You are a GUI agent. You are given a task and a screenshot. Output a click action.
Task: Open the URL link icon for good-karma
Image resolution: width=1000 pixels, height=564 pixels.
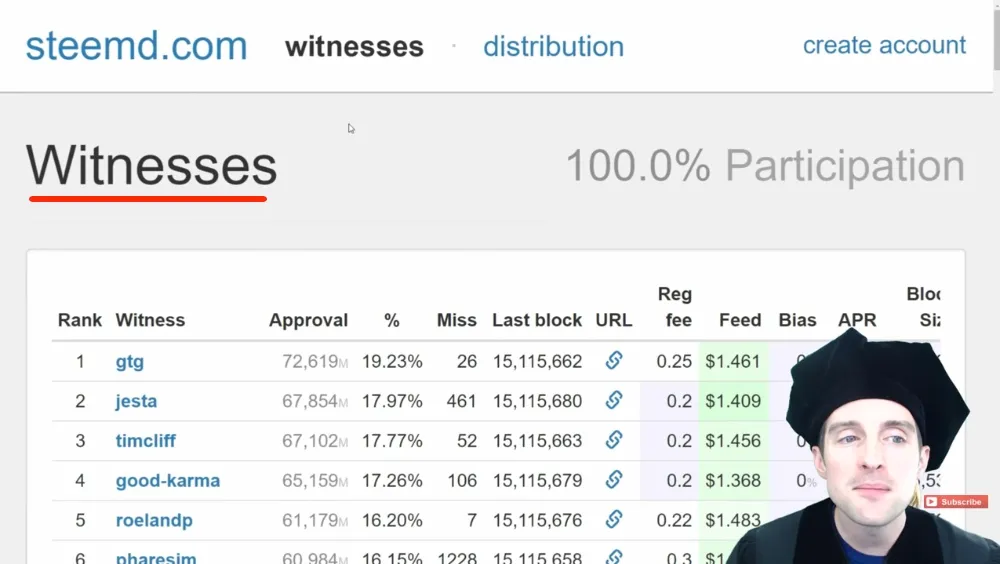(614, 479)
